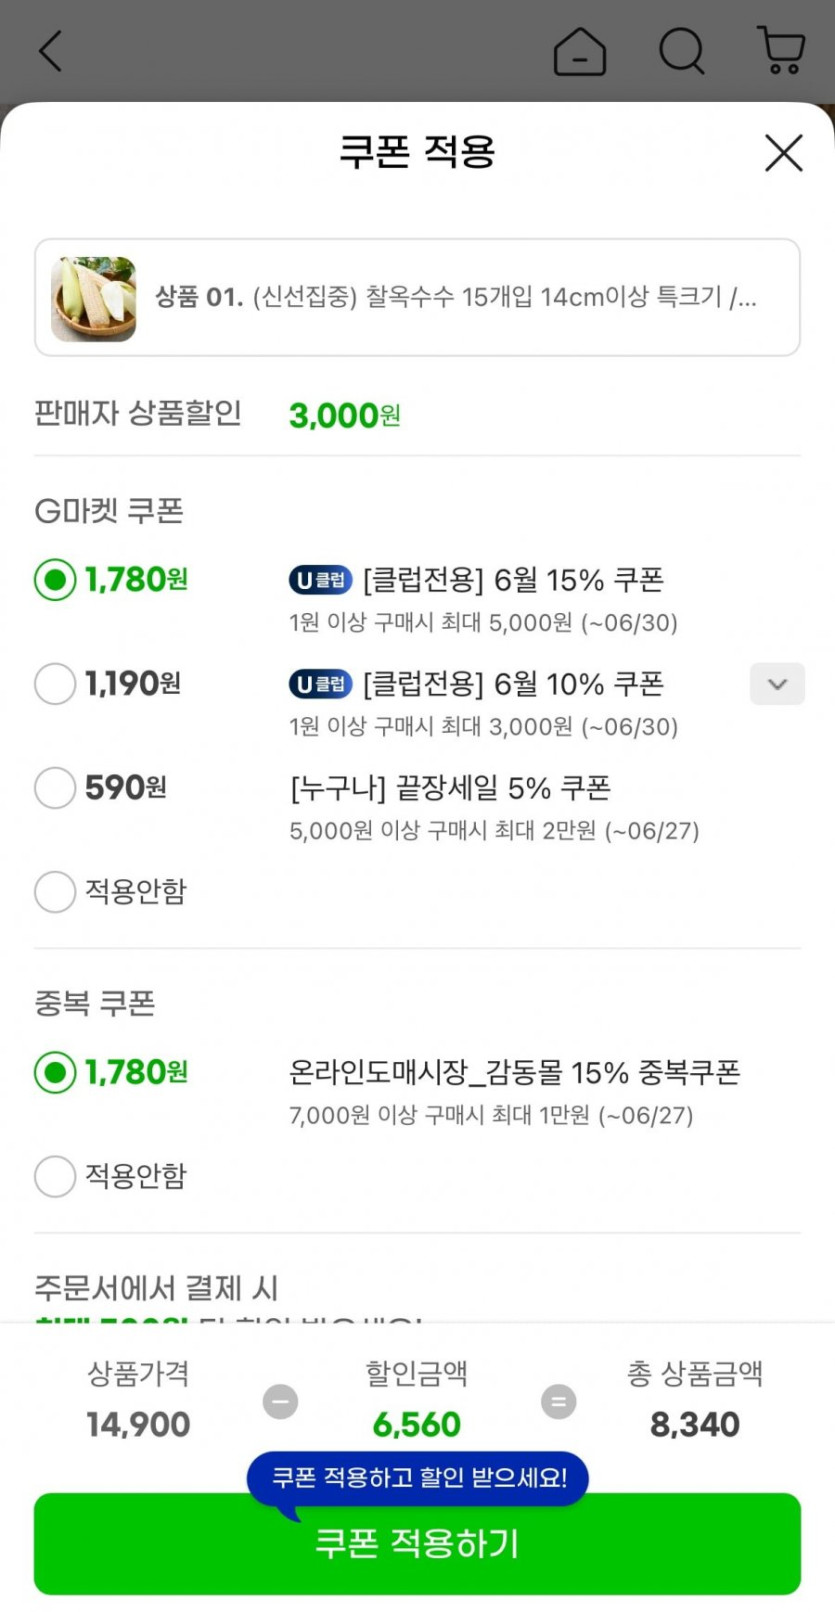Choose 적용안함 under 중복 쿠폰
Image resolution: width=835 pixels, height=1612 pixels.
55,1176
